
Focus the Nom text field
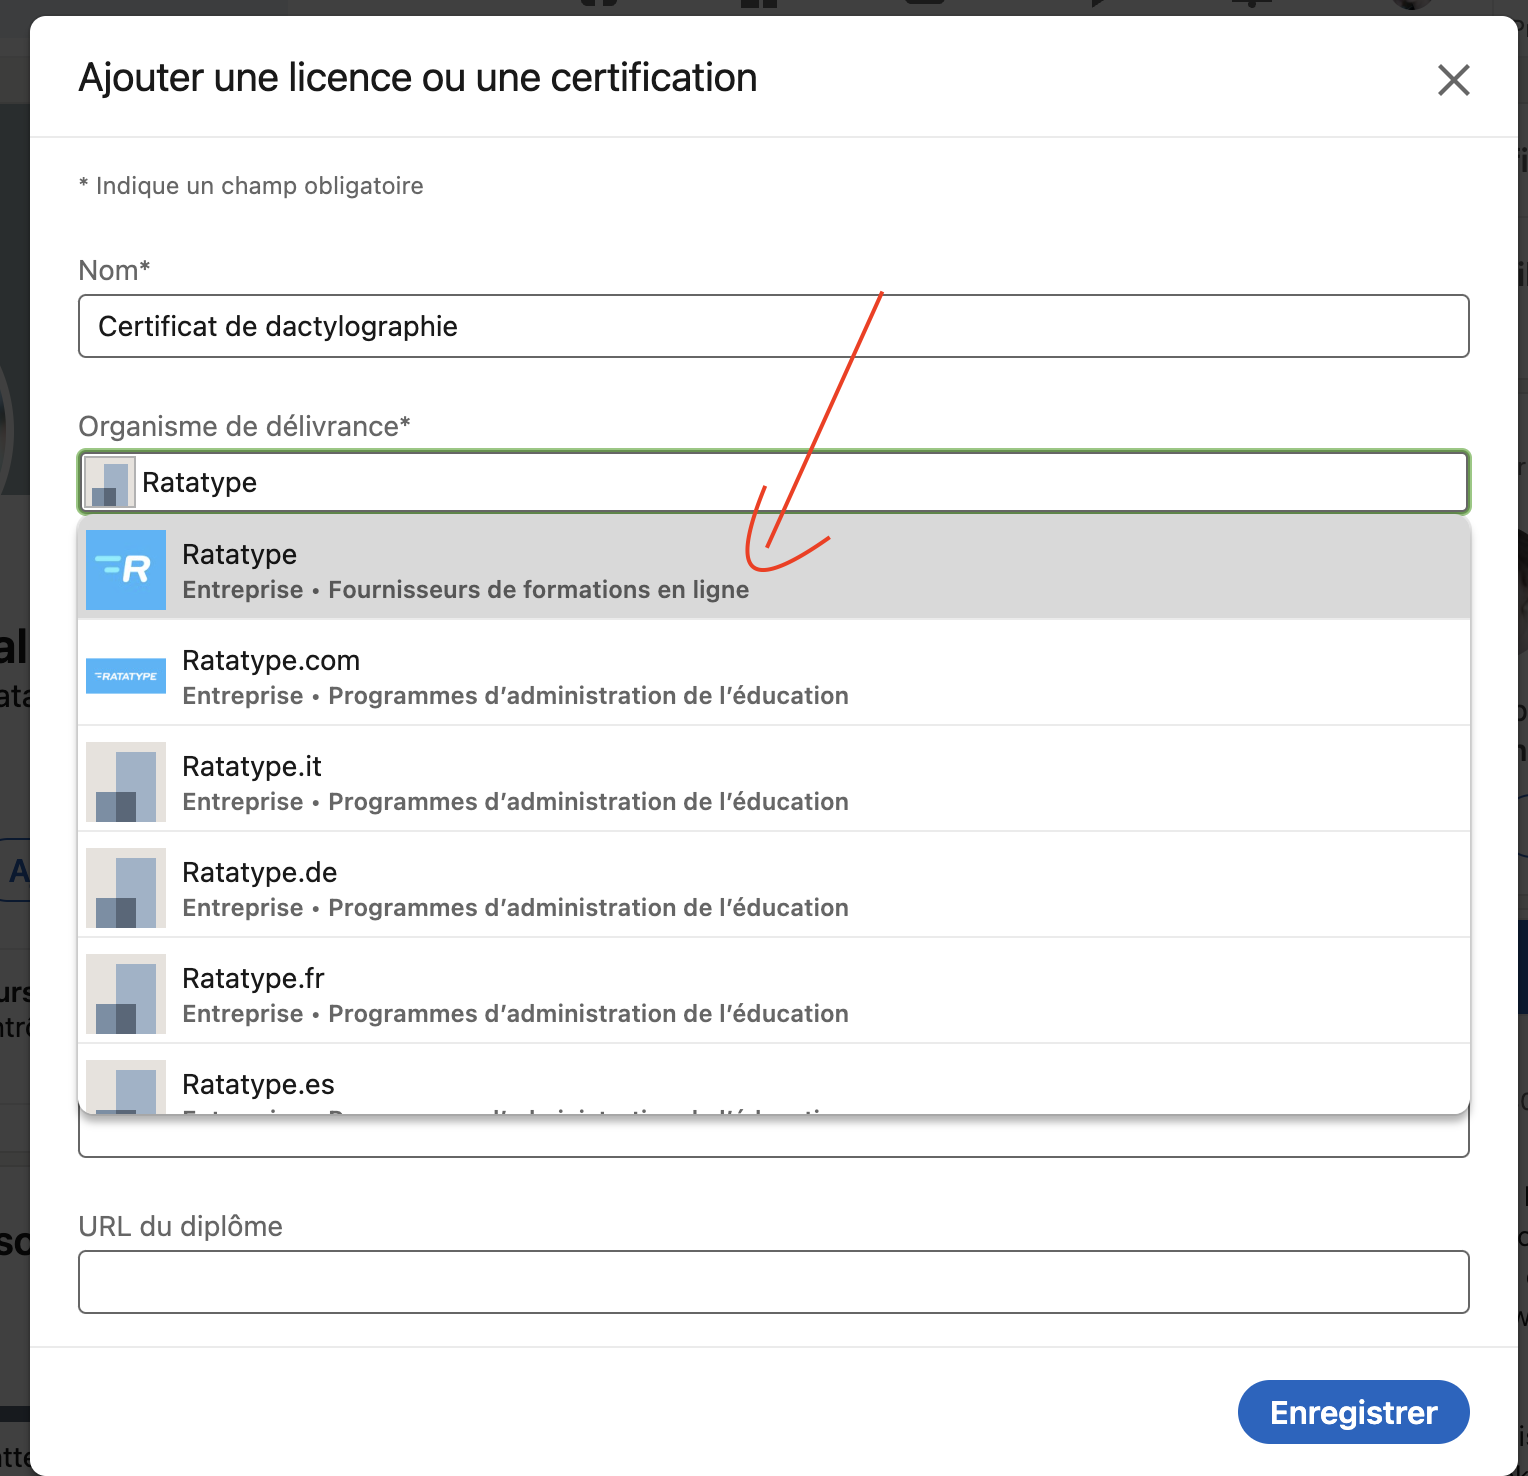click(x=773, y=326)
